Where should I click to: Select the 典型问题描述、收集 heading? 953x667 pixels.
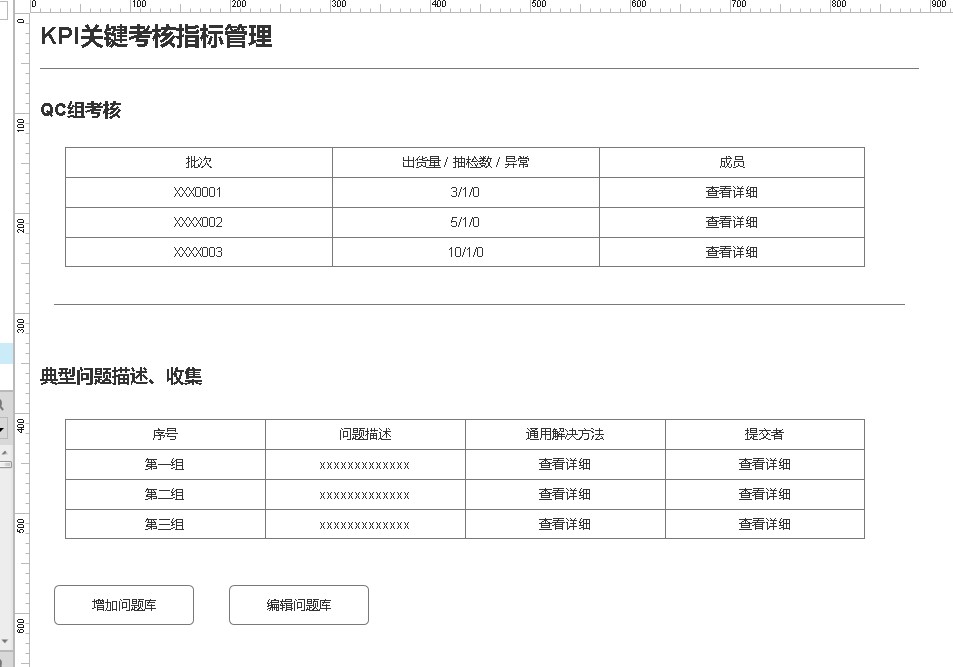[121, 376]
